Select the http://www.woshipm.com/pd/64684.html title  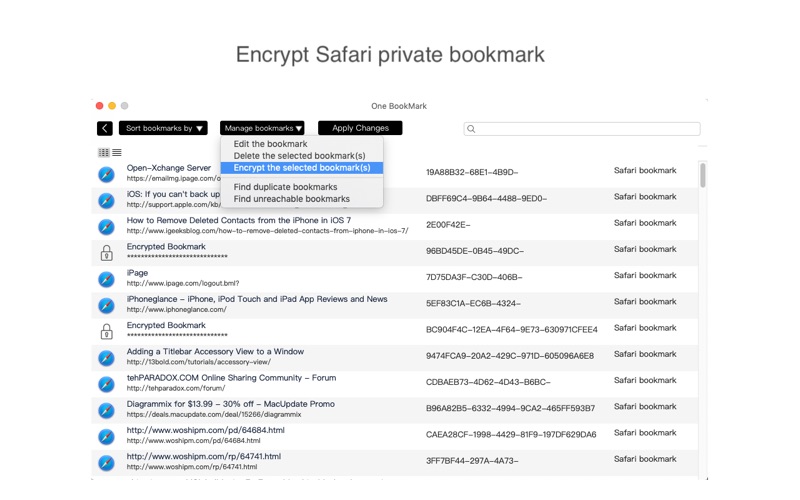(206, 431)
